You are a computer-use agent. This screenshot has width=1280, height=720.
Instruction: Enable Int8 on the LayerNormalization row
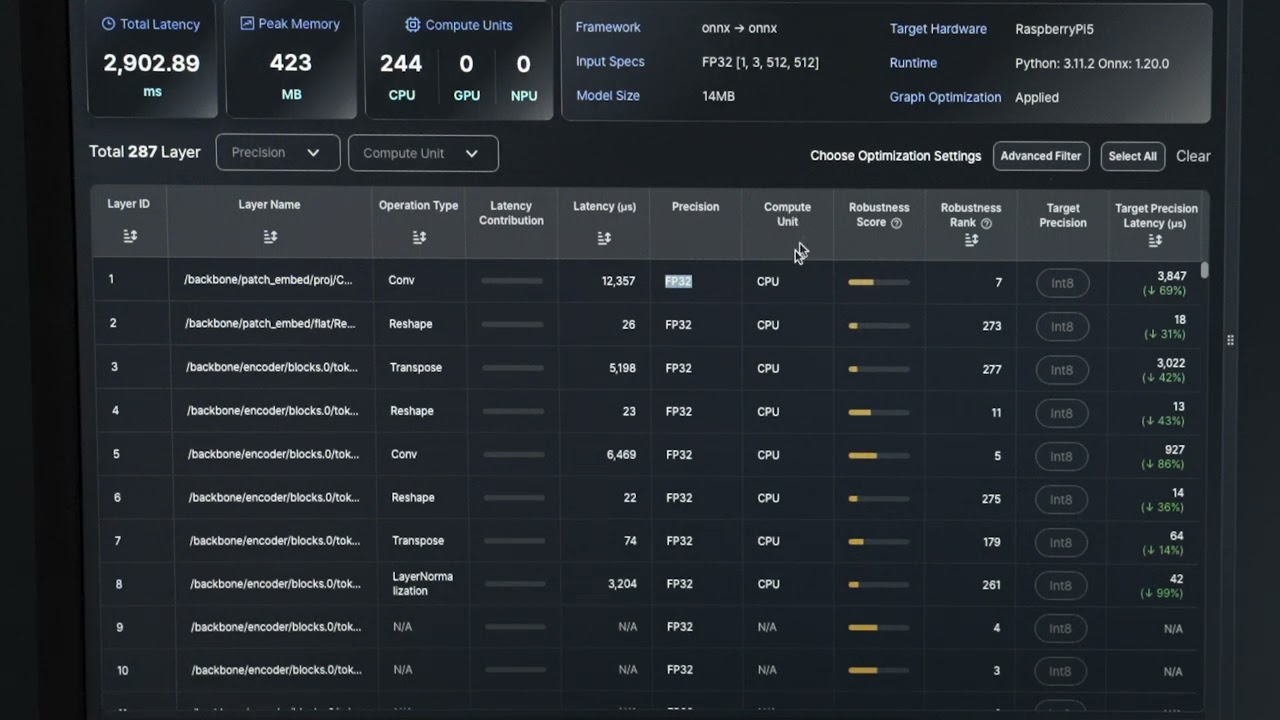pos(1061,585)
